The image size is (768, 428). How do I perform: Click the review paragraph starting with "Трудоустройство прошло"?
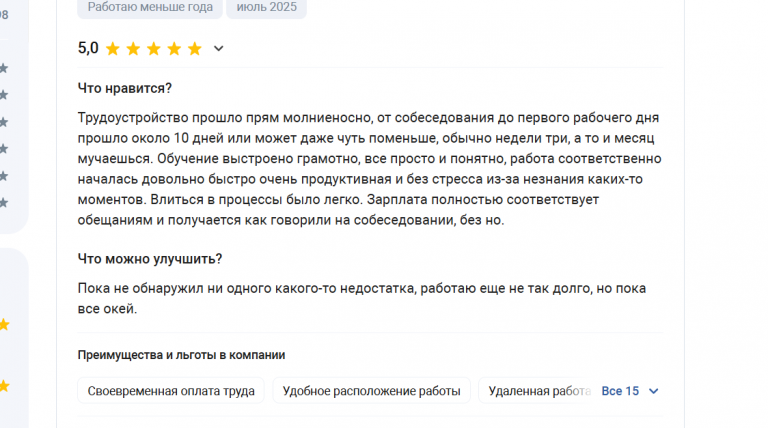click(x=370, y=169)
